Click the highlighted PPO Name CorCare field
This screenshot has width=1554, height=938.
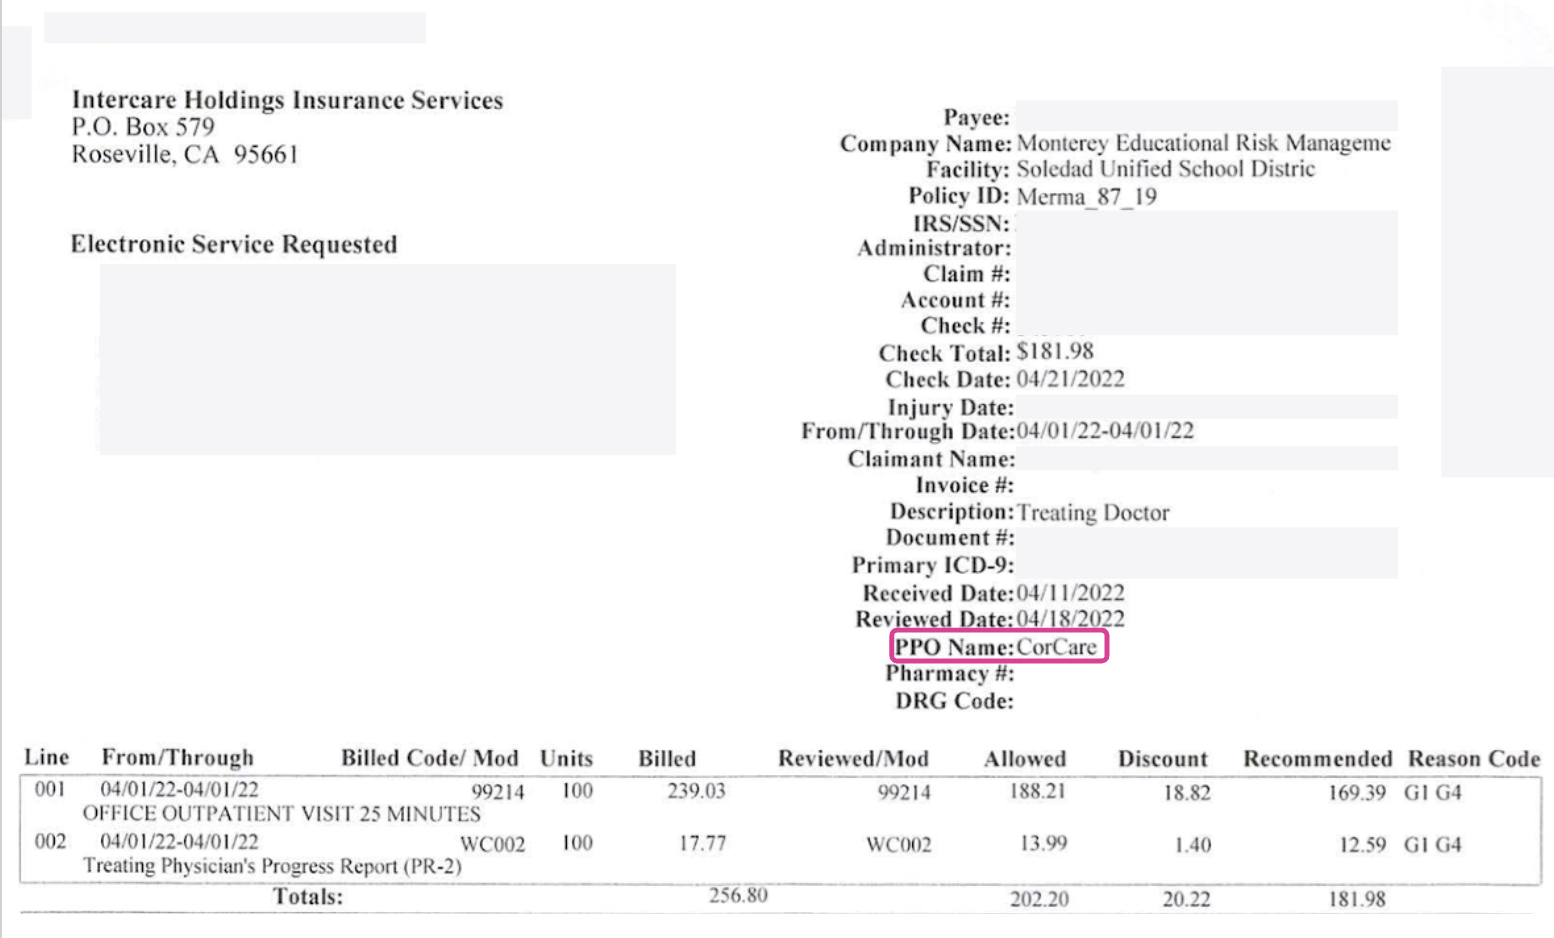999,647
